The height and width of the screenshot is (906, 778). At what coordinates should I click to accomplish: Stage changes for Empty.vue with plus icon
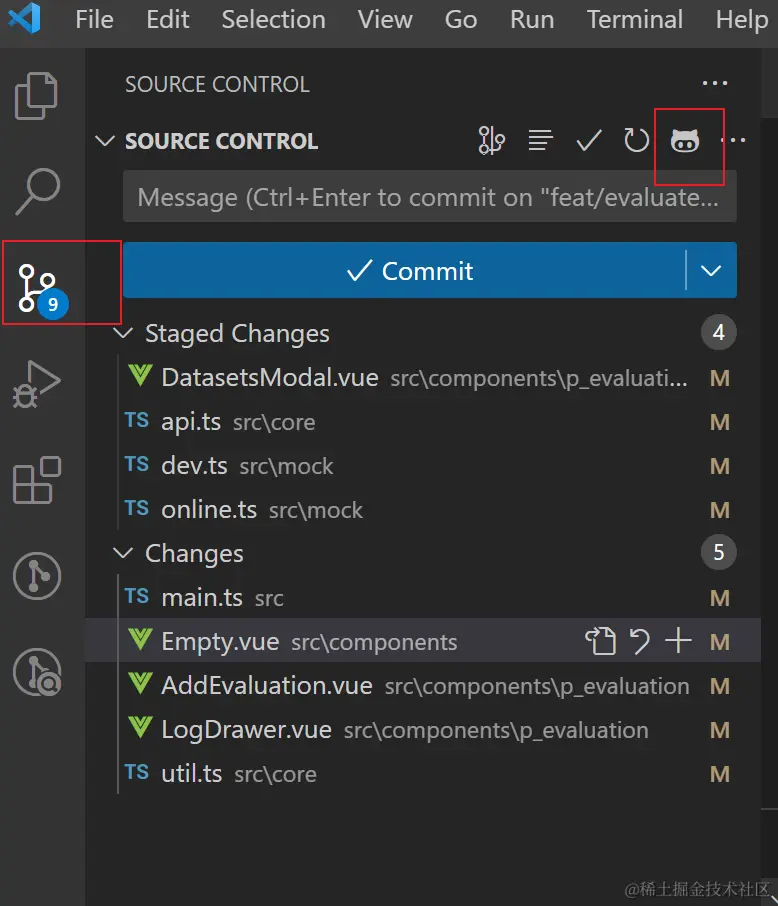point(678,641)
